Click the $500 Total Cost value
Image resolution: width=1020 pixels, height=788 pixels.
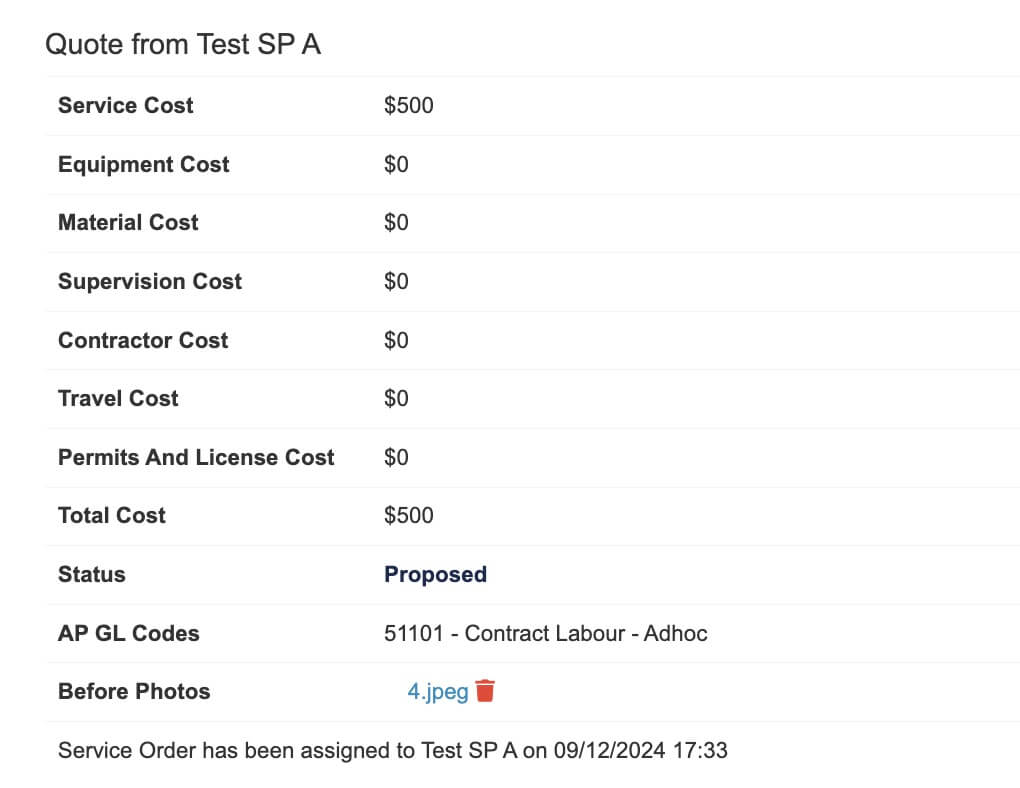point(409,515)
